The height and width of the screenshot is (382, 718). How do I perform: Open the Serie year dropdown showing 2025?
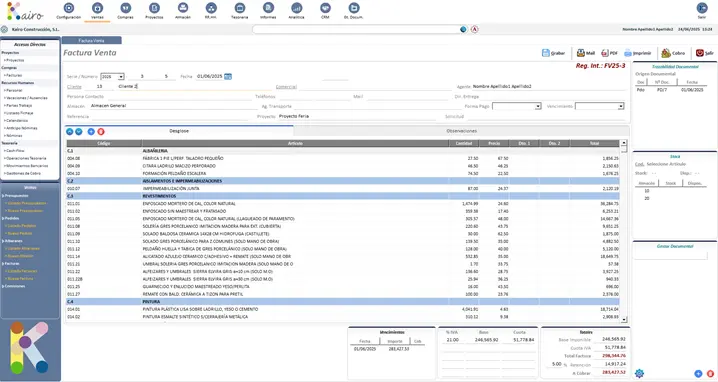click(112, 76)
